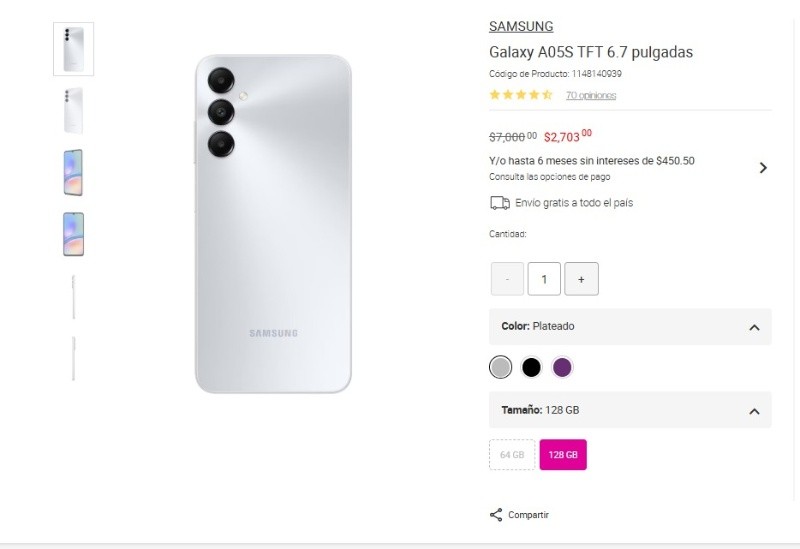This screenshot has width=800, height=549.
Task: Click Consulta las opciones de pago
Action: point(549,177)
